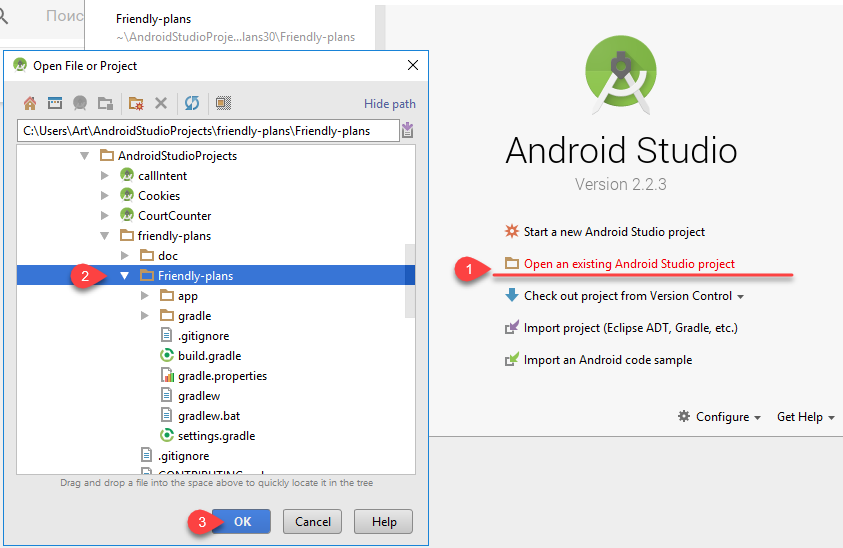Select the gradle.properties file name
This screenshot has width=843, height=548.
pos(223,376)
